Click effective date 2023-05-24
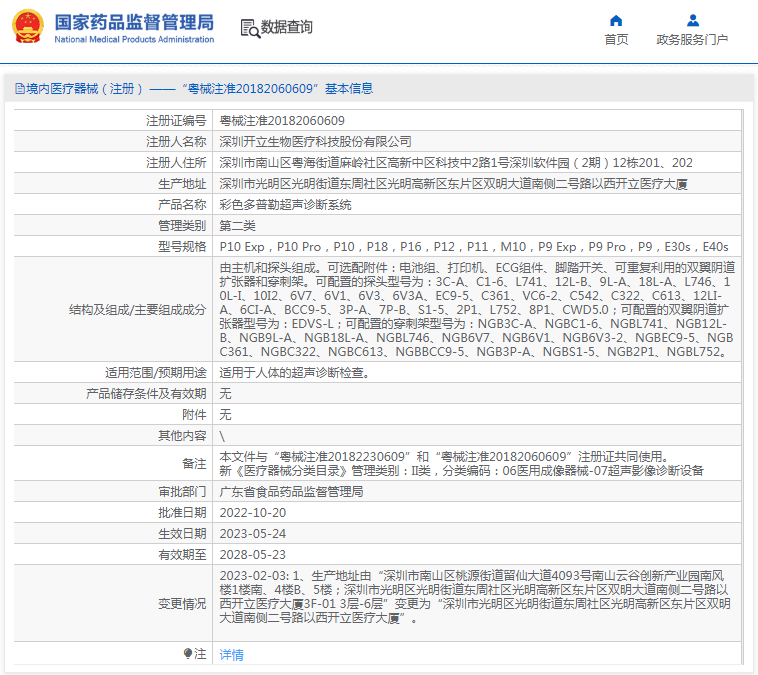 pos(253,534)
